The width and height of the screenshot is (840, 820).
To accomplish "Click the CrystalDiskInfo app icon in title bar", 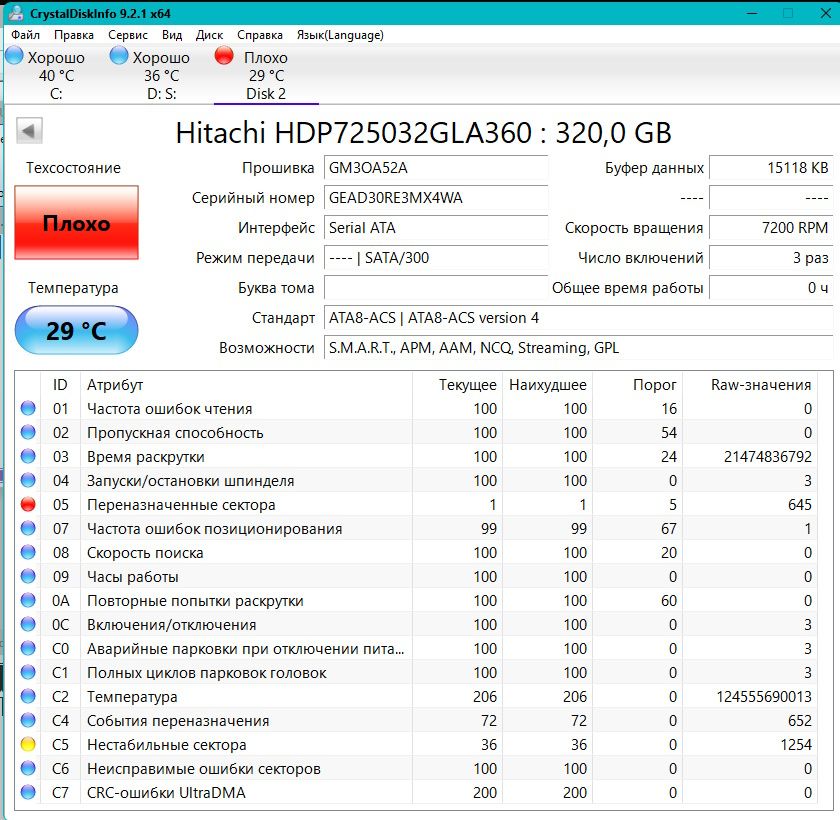I will (x=16, y=13).
